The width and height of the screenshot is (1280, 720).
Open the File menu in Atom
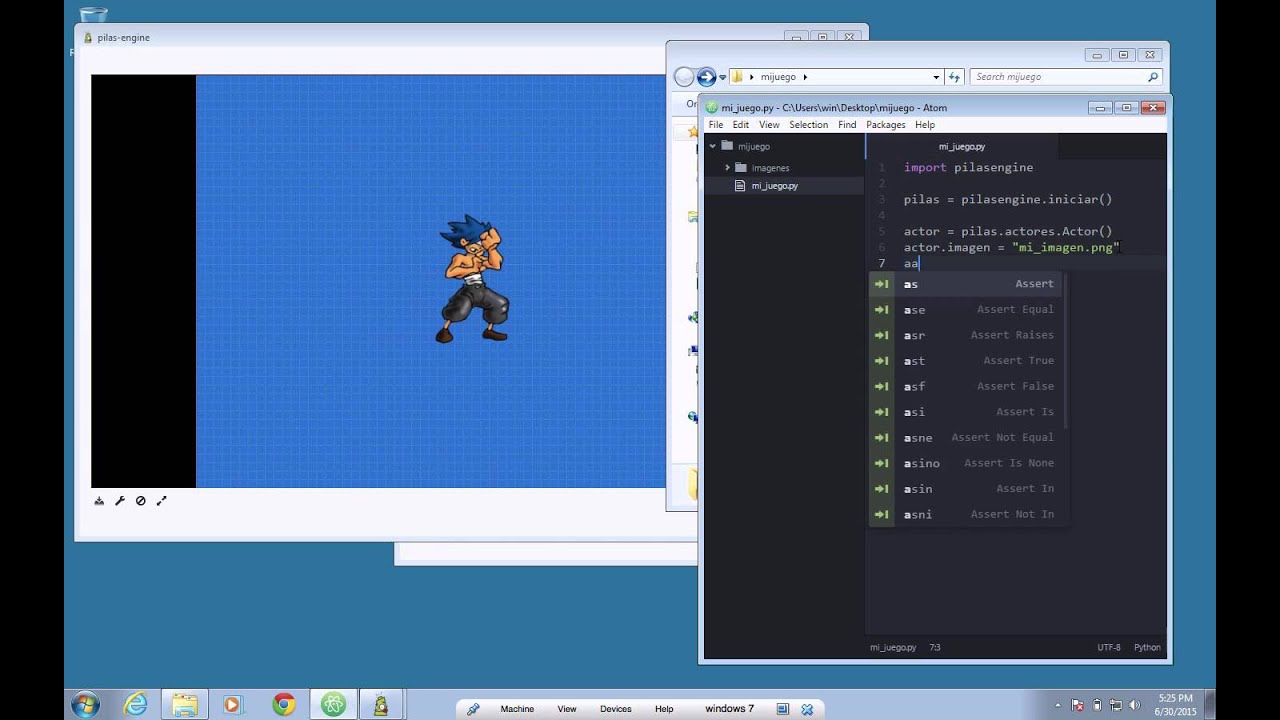[x=716, y=125]
